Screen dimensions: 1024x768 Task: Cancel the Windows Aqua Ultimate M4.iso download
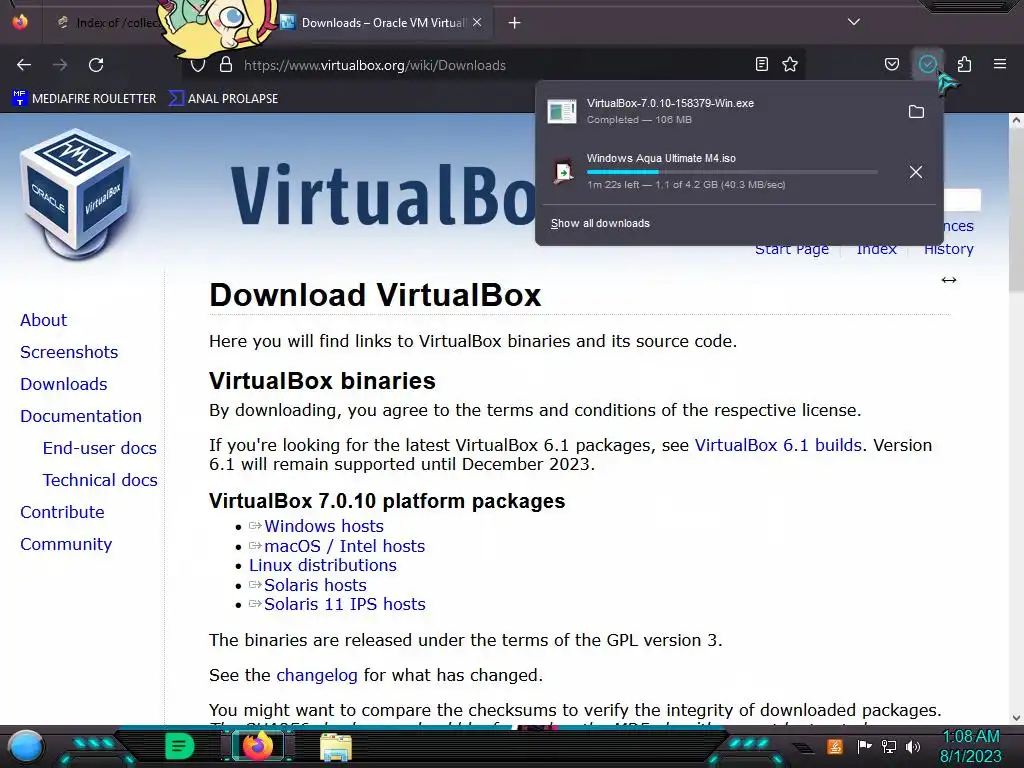[916, 172]
